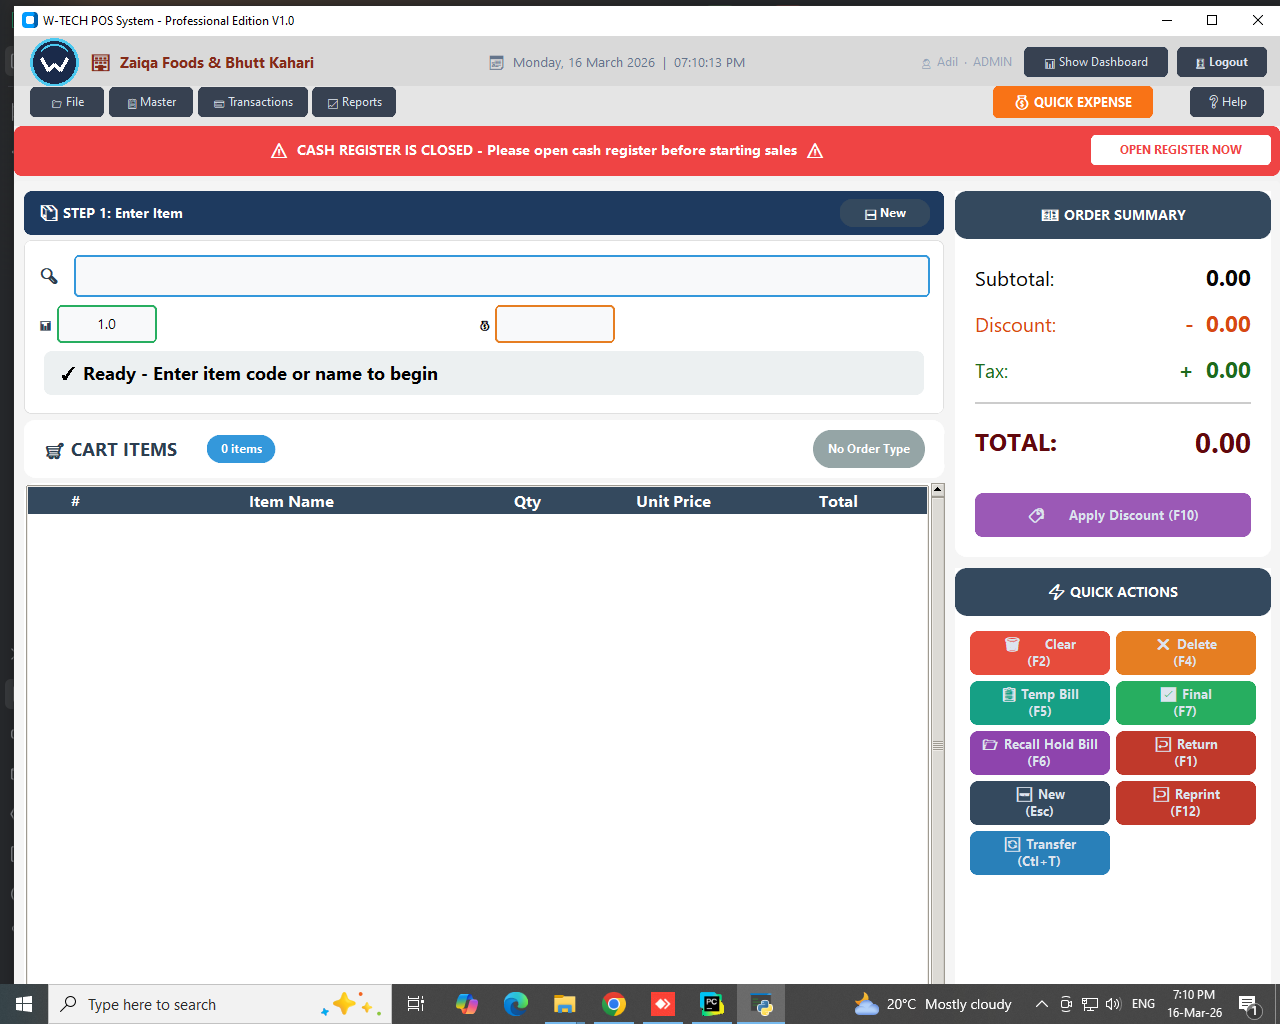The height and width of the screenshot is (1024, 1280).
Task: Open the Help button
Action: tap(1227, 102)
